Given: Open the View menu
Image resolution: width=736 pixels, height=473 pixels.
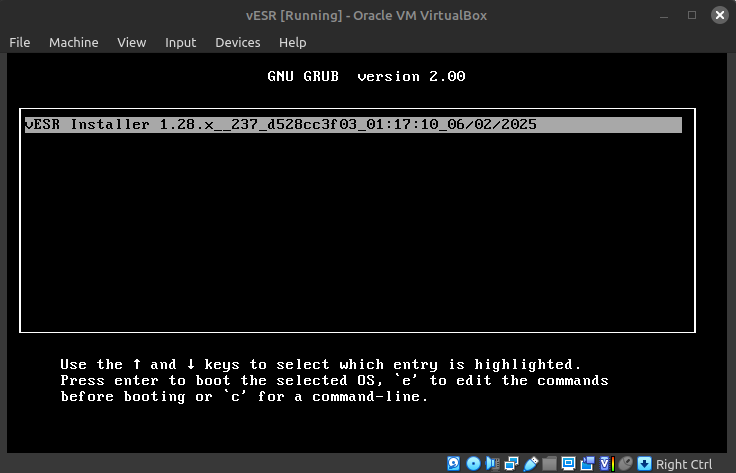Looking at the screenshot, I should click(x=132, y=42).
